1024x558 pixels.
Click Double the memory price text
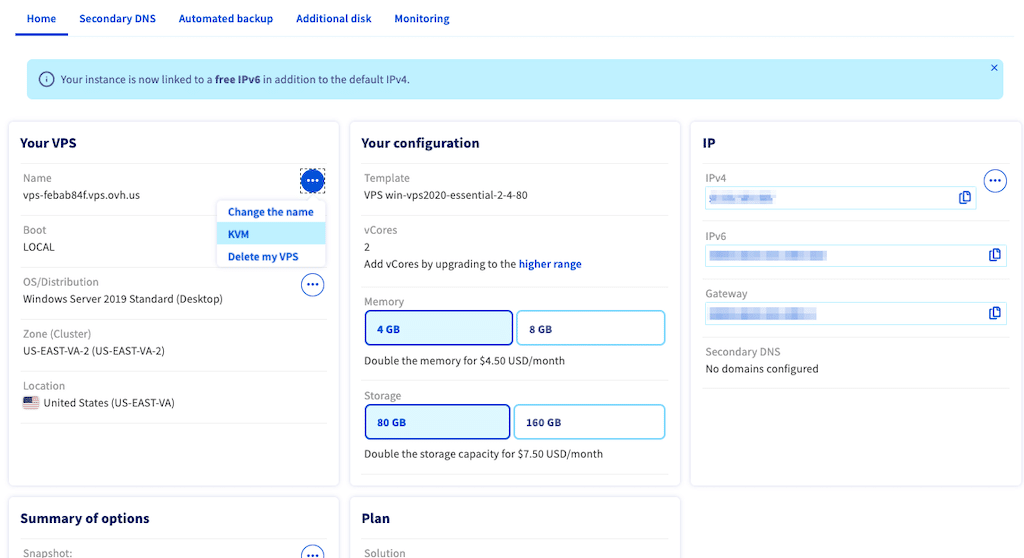(x=464, y=361)
